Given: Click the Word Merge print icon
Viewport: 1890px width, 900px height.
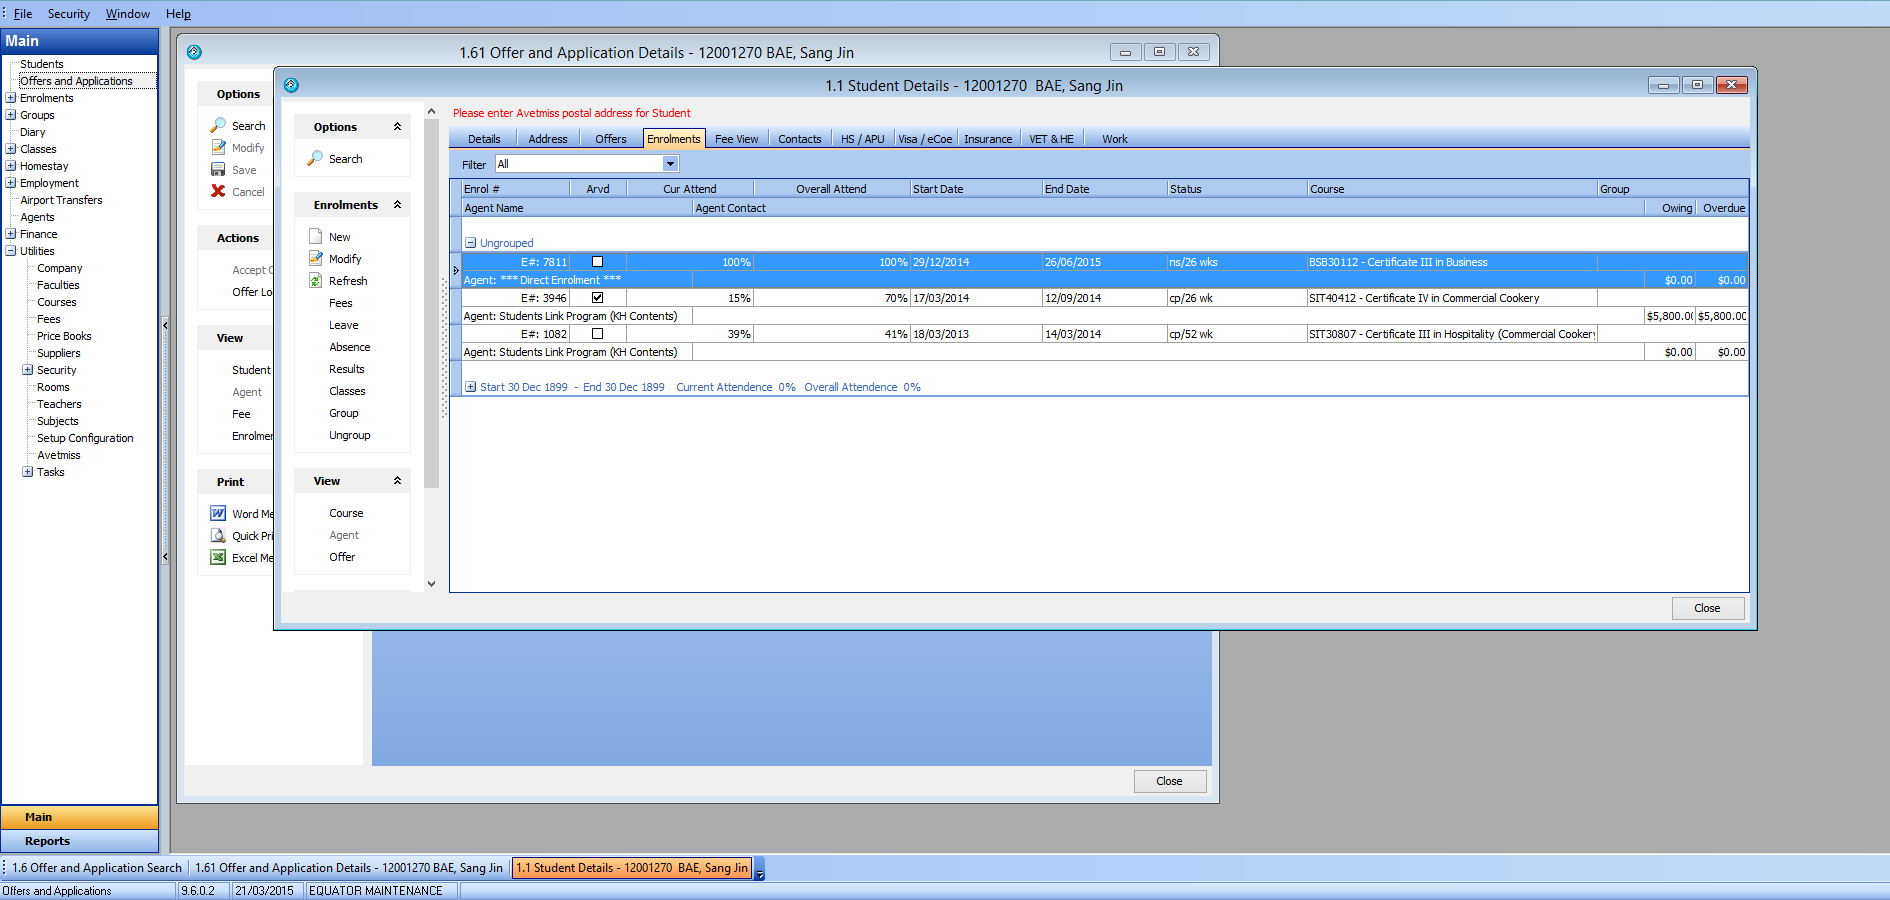Looking at the screenshot, I should click(x=218, y=514).
